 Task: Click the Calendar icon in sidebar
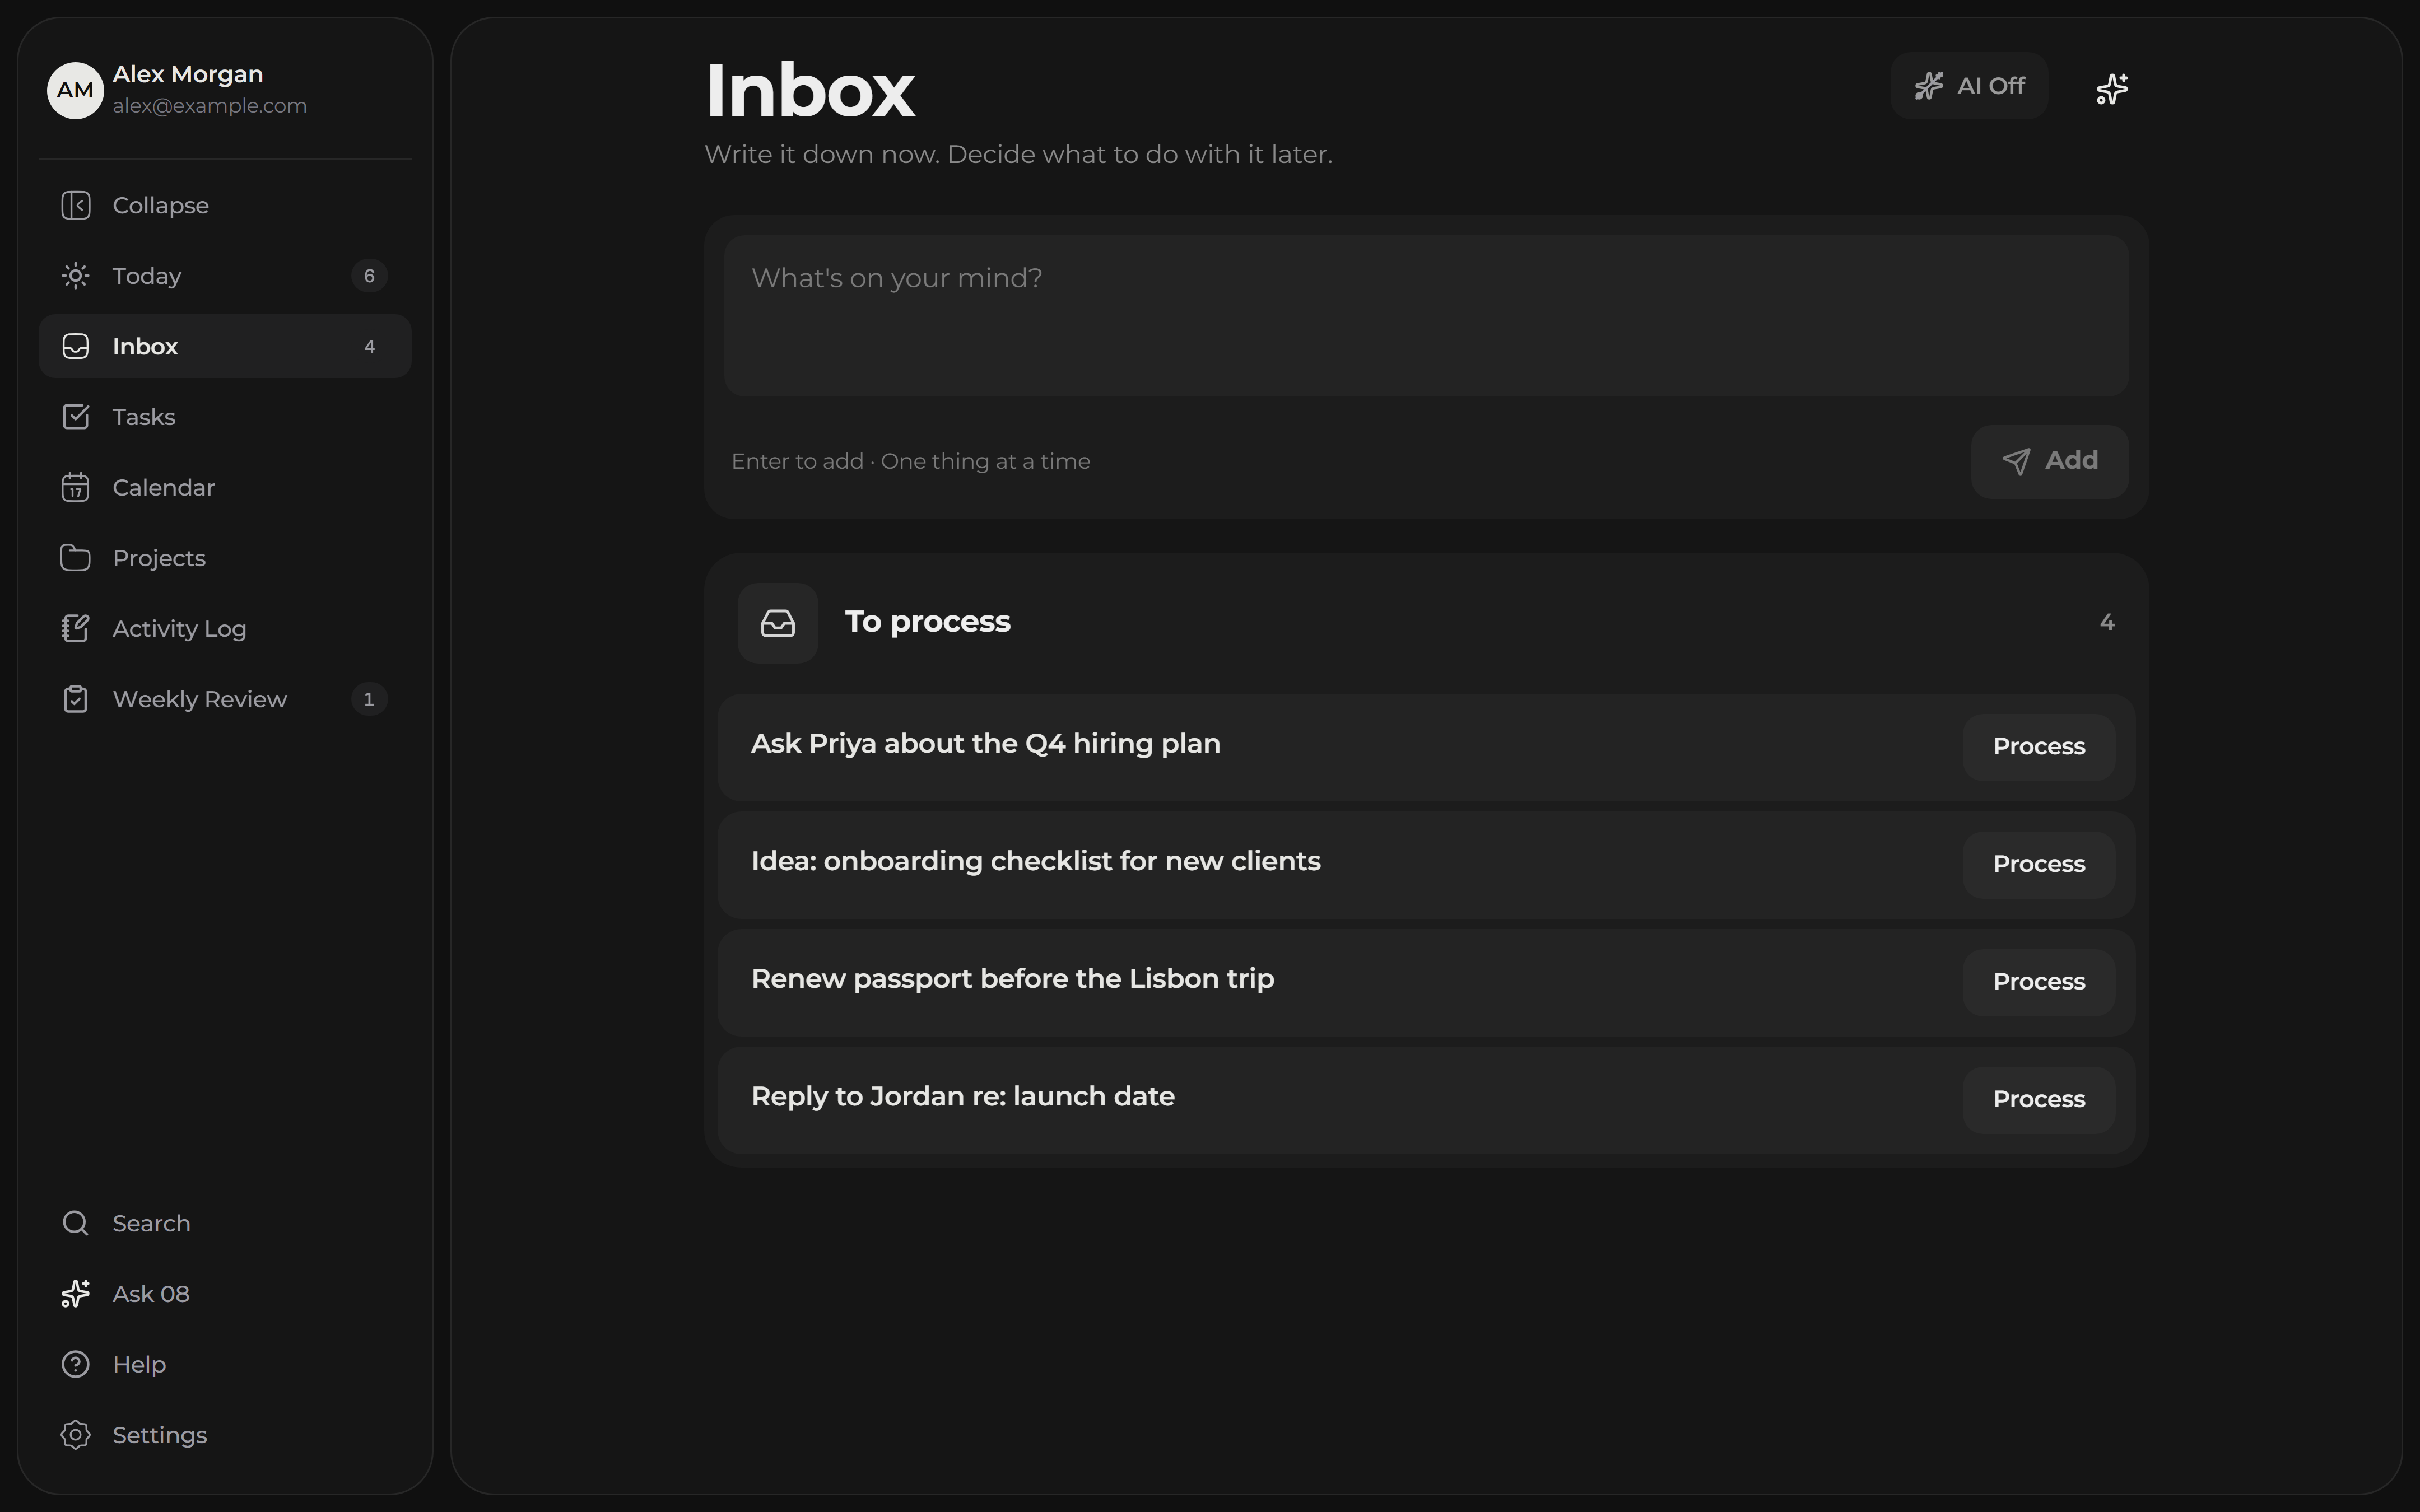[75, 487]
